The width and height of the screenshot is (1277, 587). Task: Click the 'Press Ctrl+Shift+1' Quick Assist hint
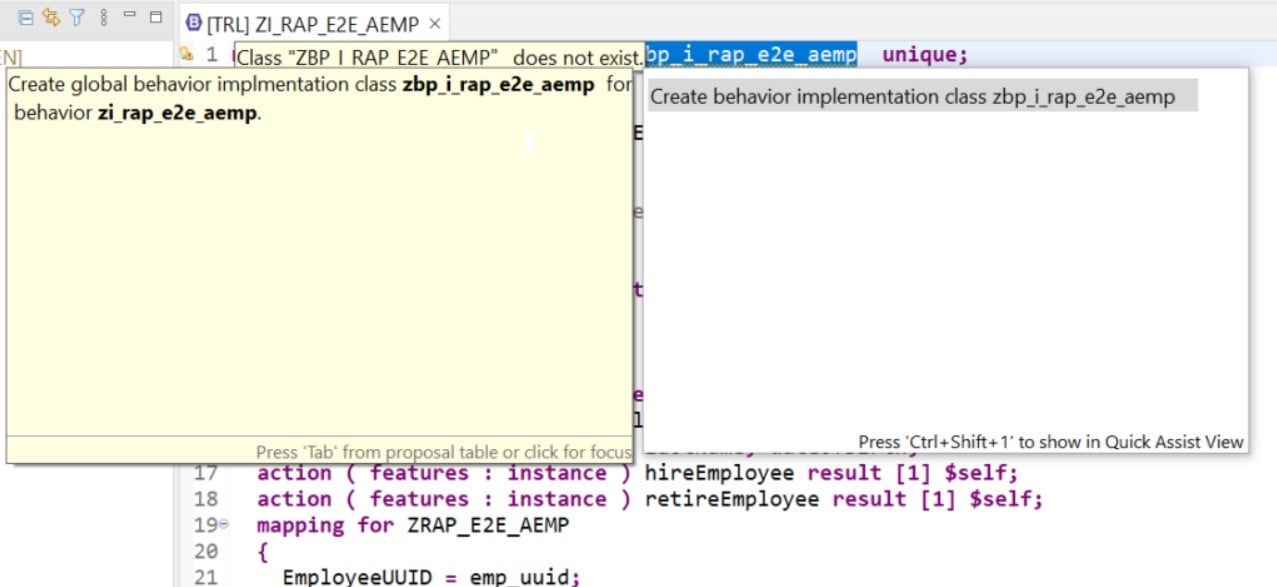pos(1048,442)
